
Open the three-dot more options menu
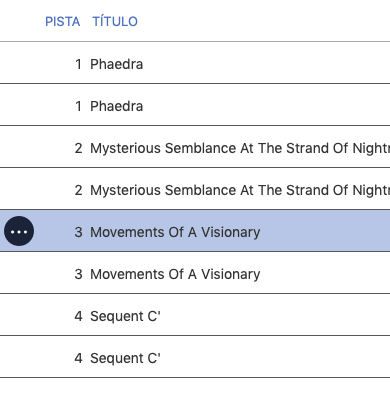19,231
